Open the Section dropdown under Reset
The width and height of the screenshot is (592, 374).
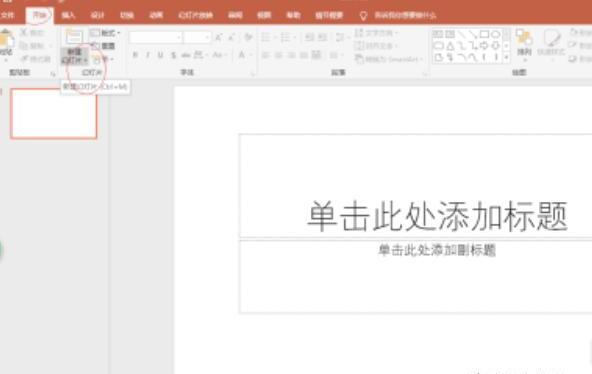pos(103,59)
